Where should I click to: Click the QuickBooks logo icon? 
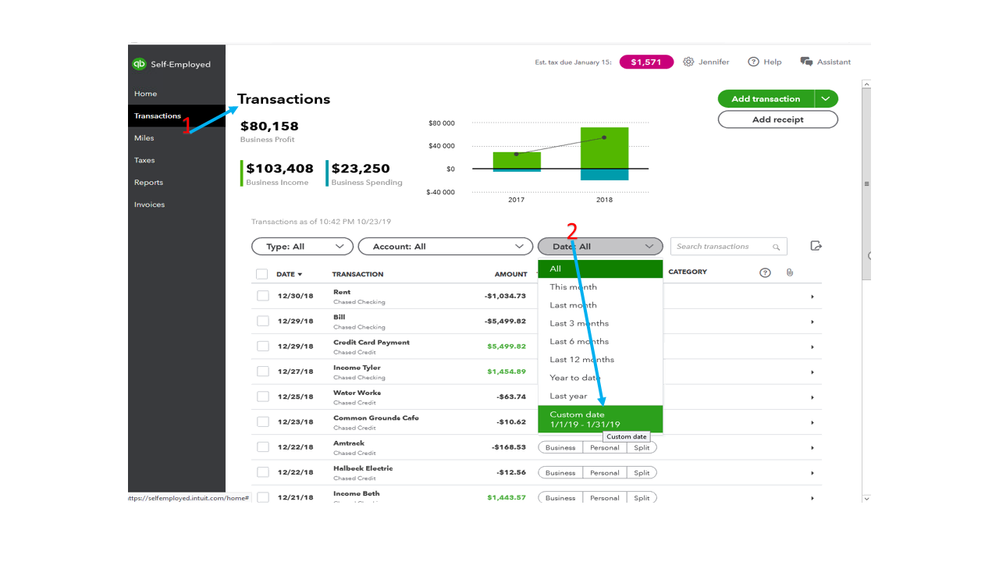[139, 64]
